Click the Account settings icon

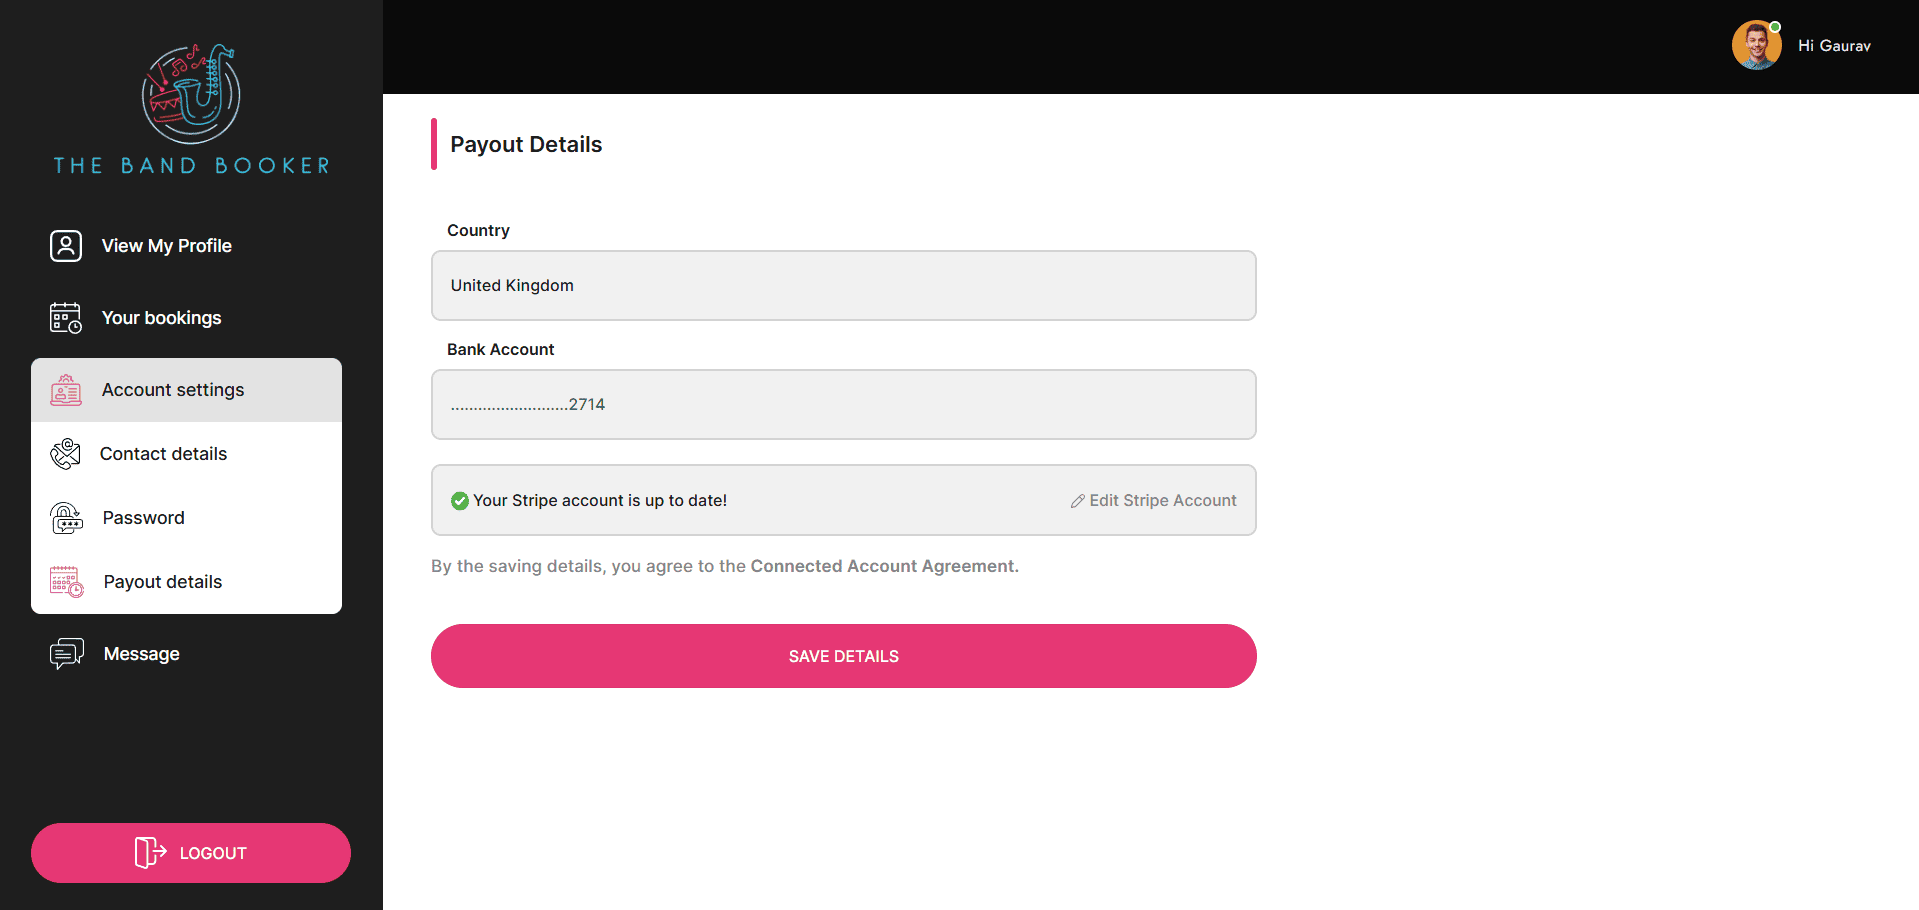[66, 390]
